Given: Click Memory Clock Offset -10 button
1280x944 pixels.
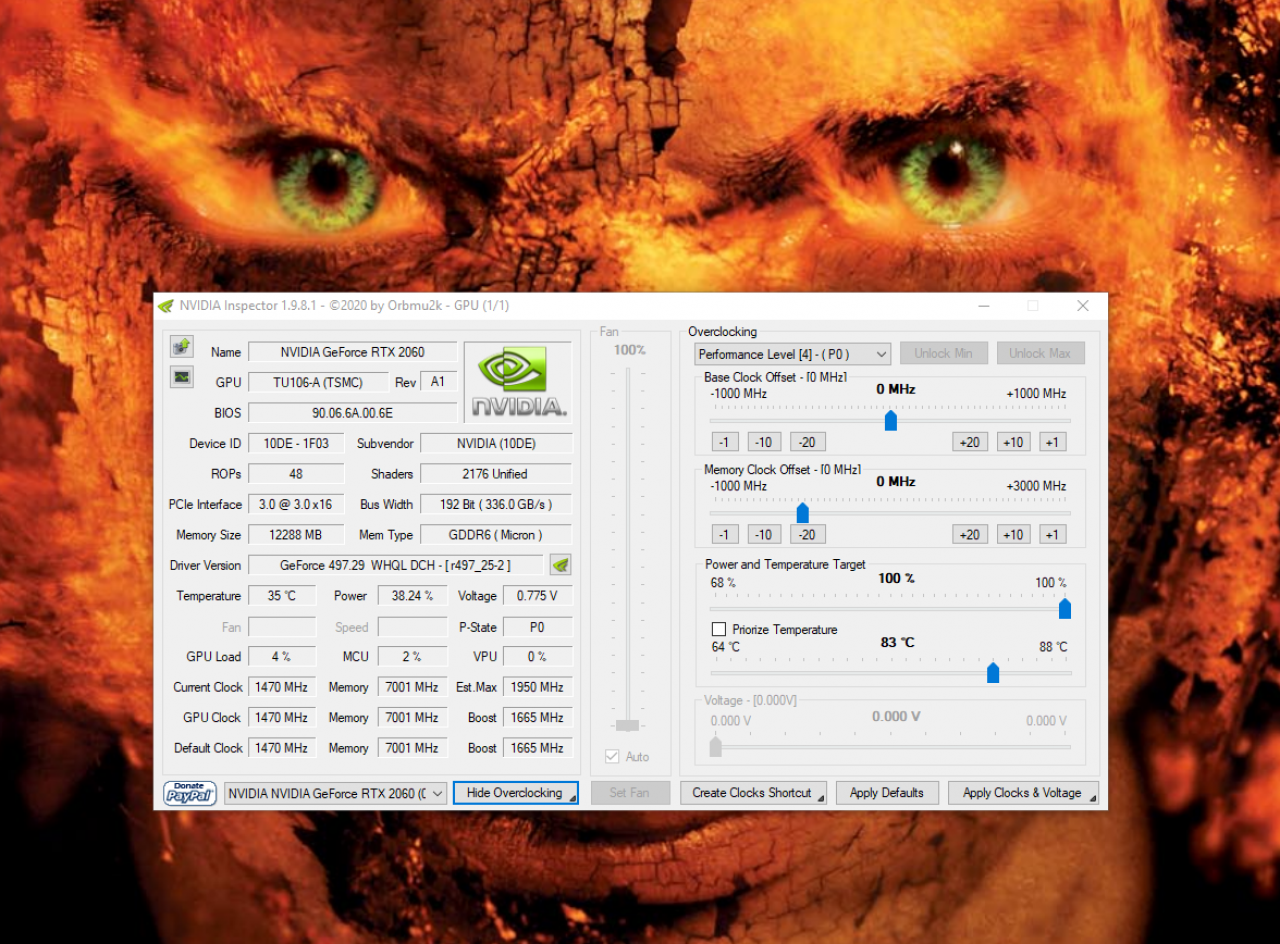Looking at the screenshot, I should 763,534.
